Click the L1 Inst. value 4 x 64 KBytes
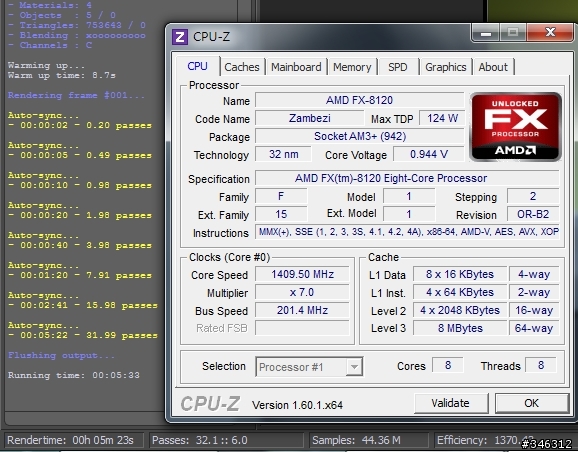Screen dimensions: 578x452 tap(460, 292)
